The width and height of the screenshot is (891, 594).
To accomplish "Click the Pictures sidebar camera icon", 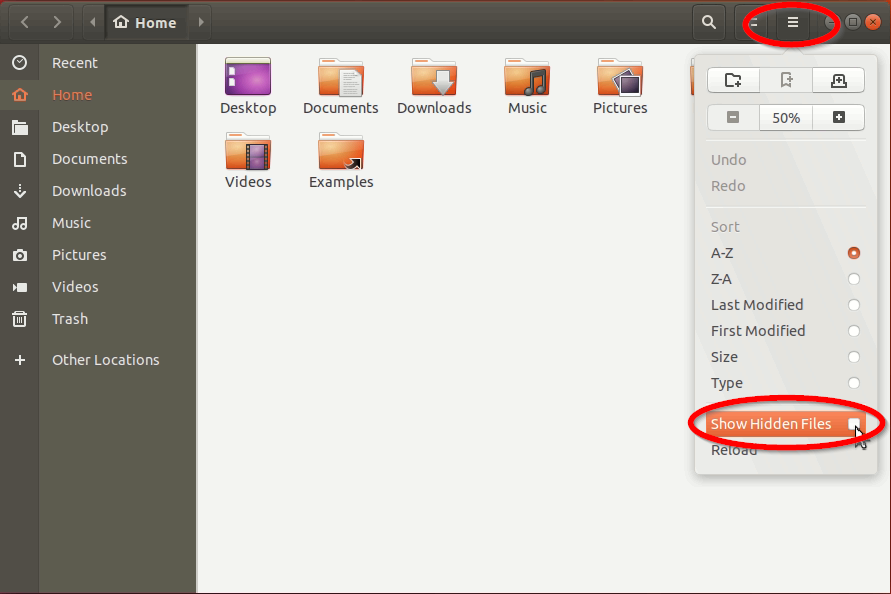I will tap(19, 255).
